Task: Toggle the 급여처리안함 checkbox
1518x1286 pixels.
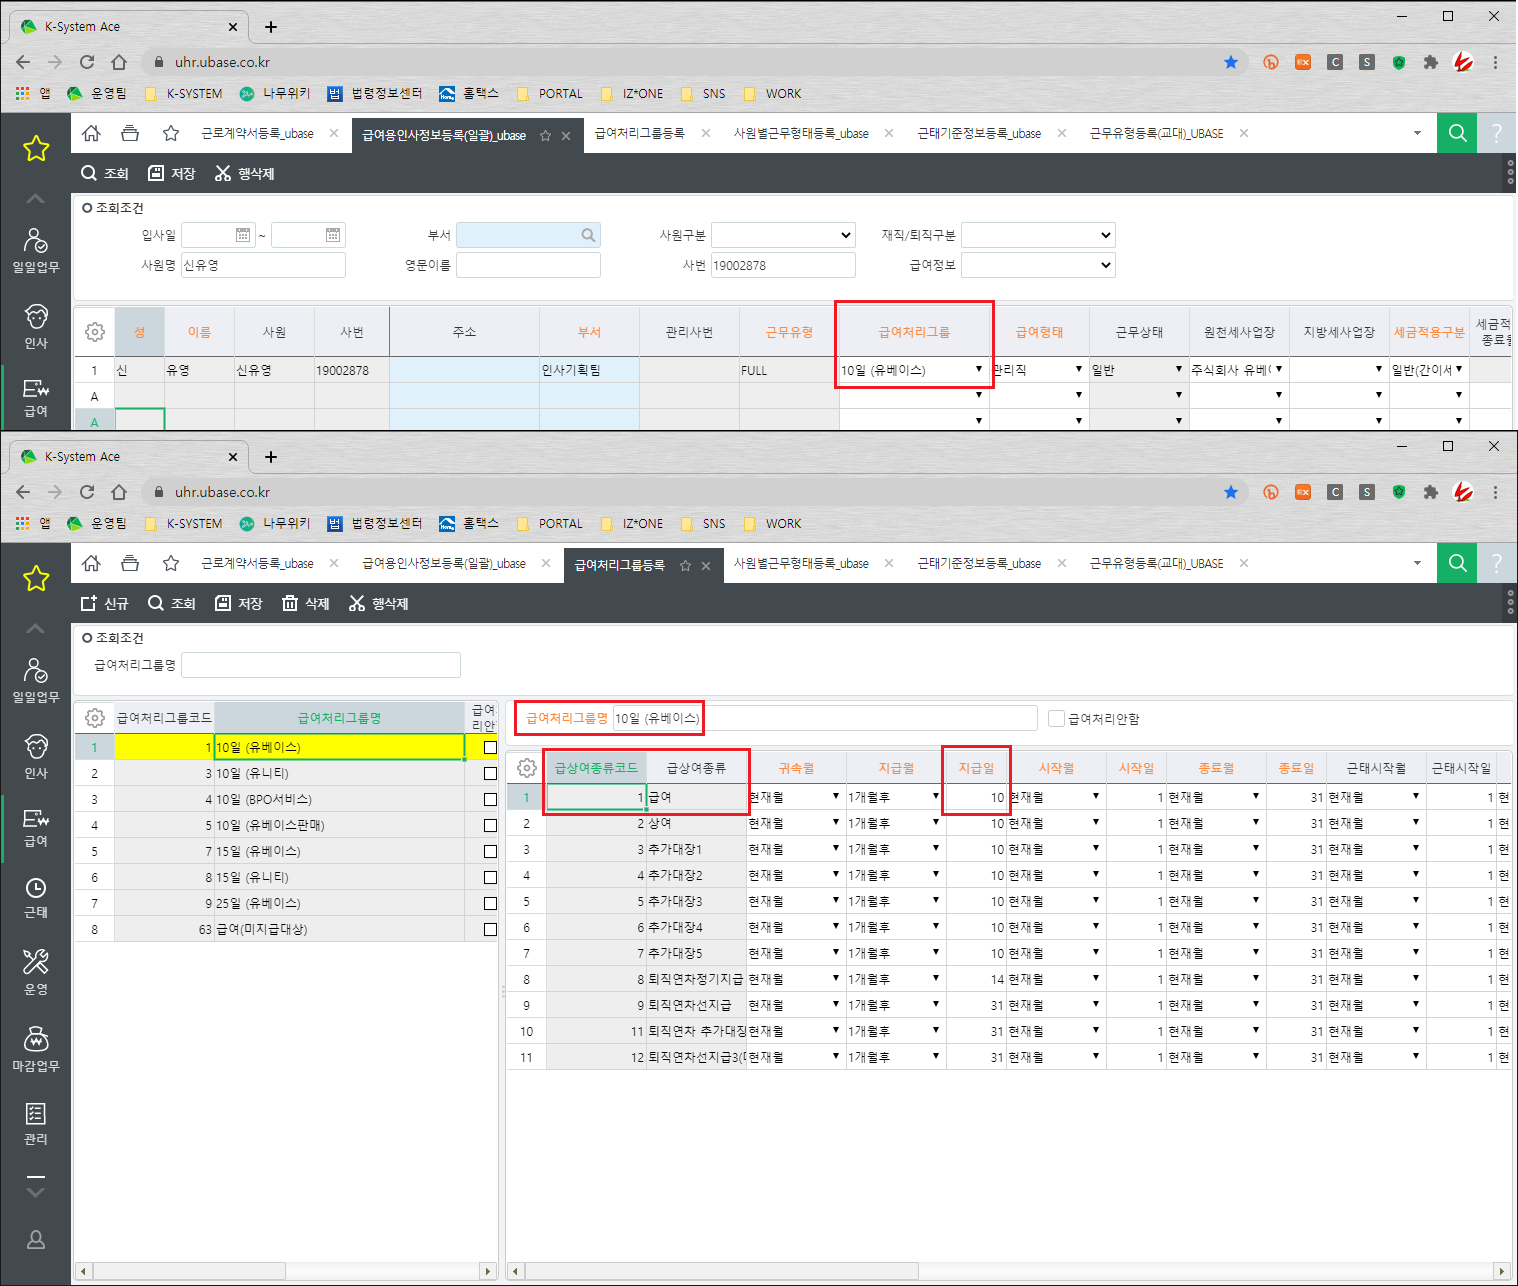Action: click(x=1056, y=718)
